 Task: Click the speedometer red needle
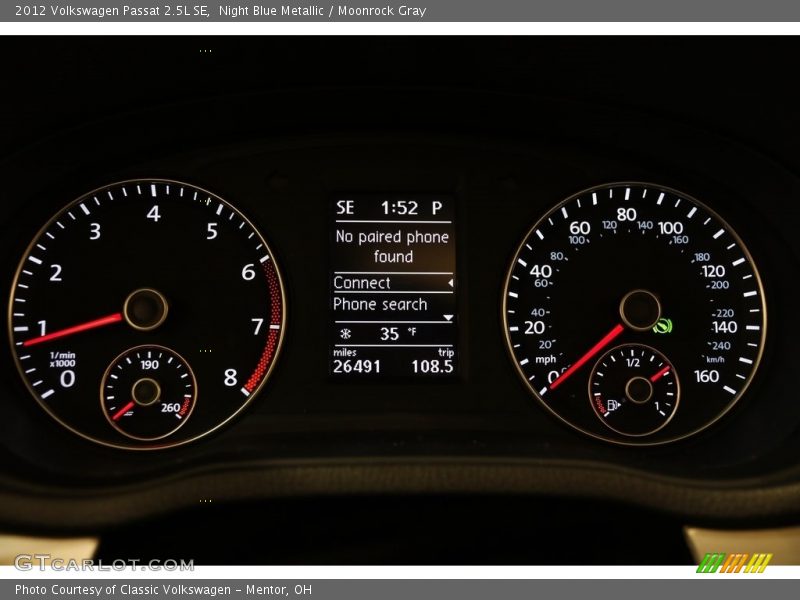pos(587,357)
